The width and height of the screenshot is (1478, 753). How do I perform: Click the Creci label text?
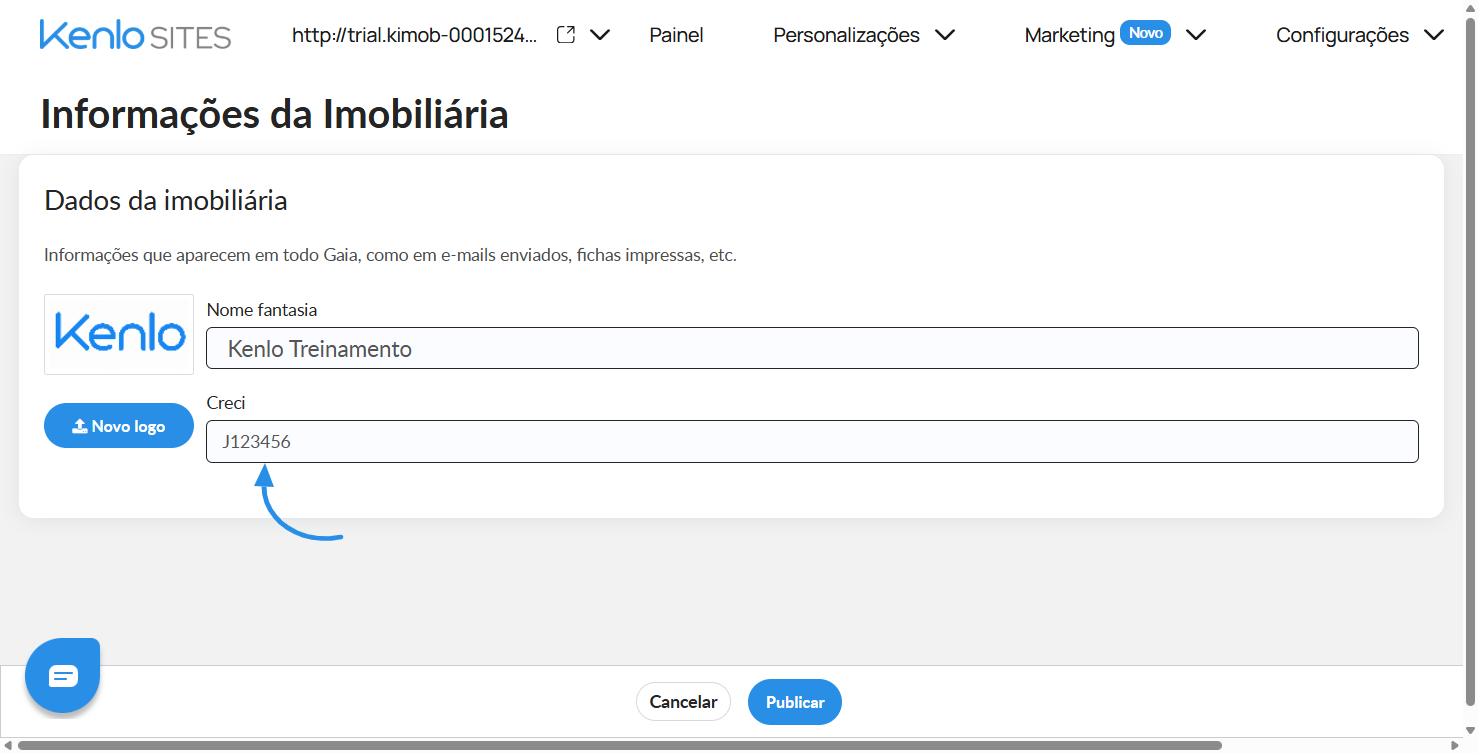tap(226, 403)
